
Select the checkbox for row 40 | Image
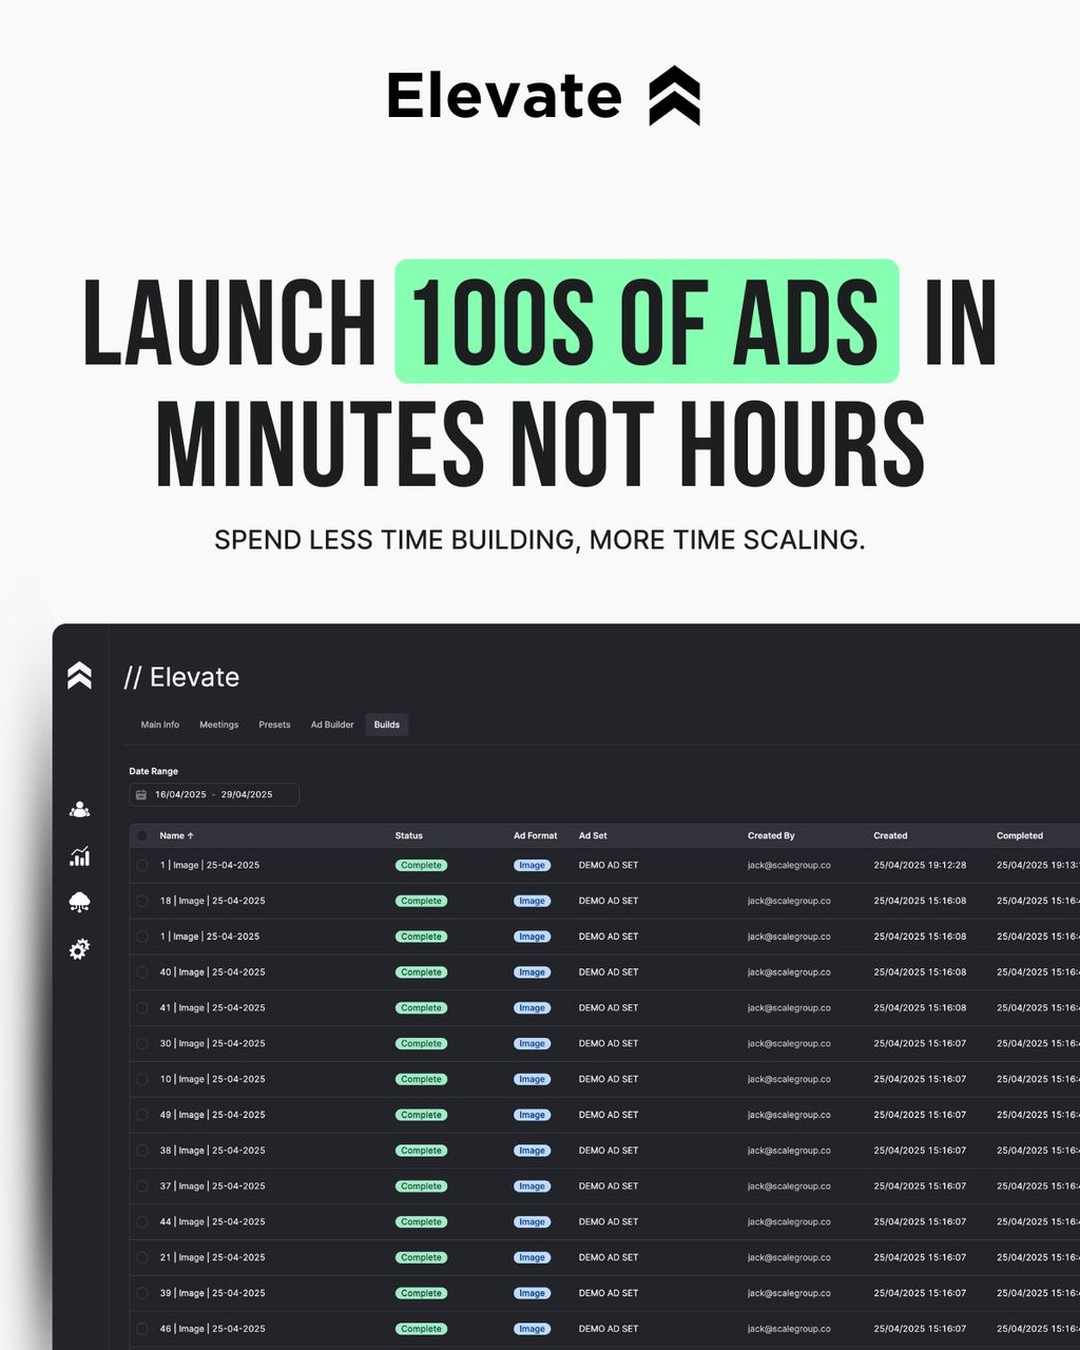(142, 972)
